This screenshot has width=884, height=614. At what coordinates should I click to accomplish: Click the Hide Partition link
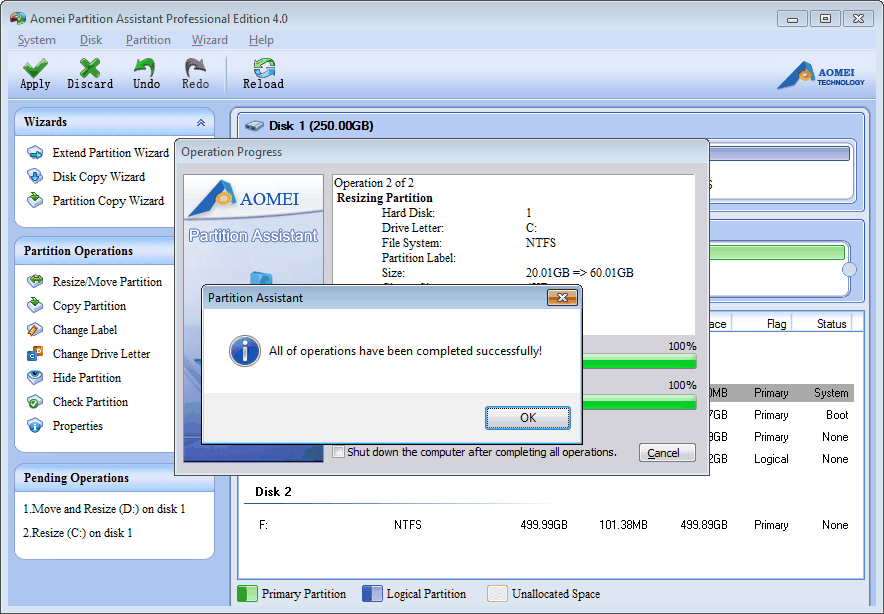[x=87, y=378]
